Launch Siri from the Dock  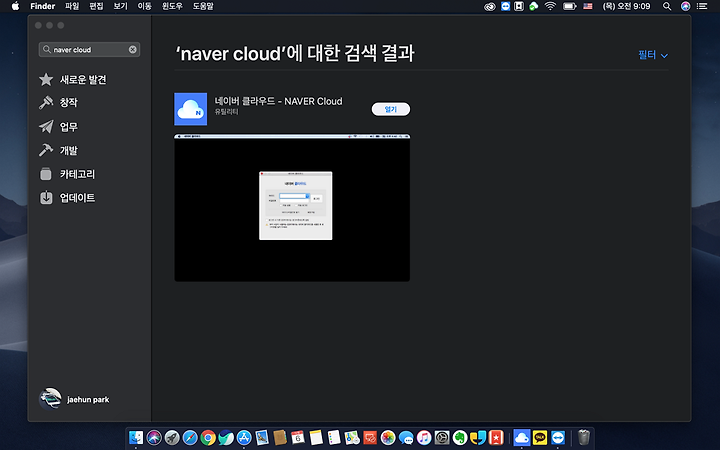click(x=154, y=438)
